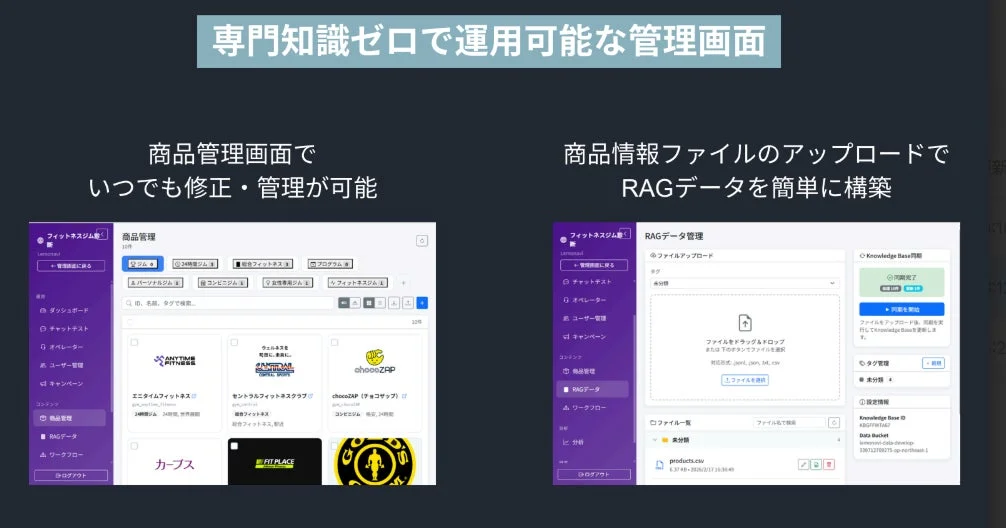Filter by パーソナルジム tag chip
This screenshot has width=1006, height=528.
[x=156, y=283]
